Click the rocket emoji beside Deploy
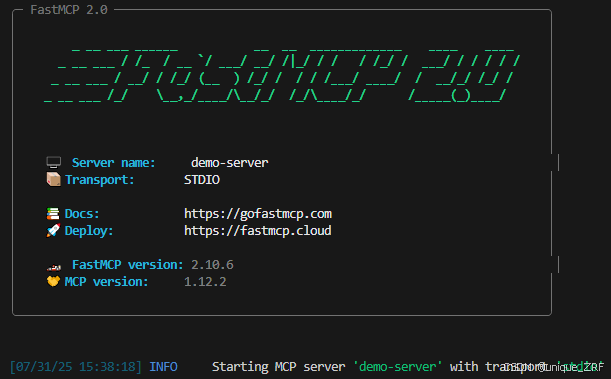Image resolution: width=611 pixels, height=379 pixels. click(x=53, y=230)
